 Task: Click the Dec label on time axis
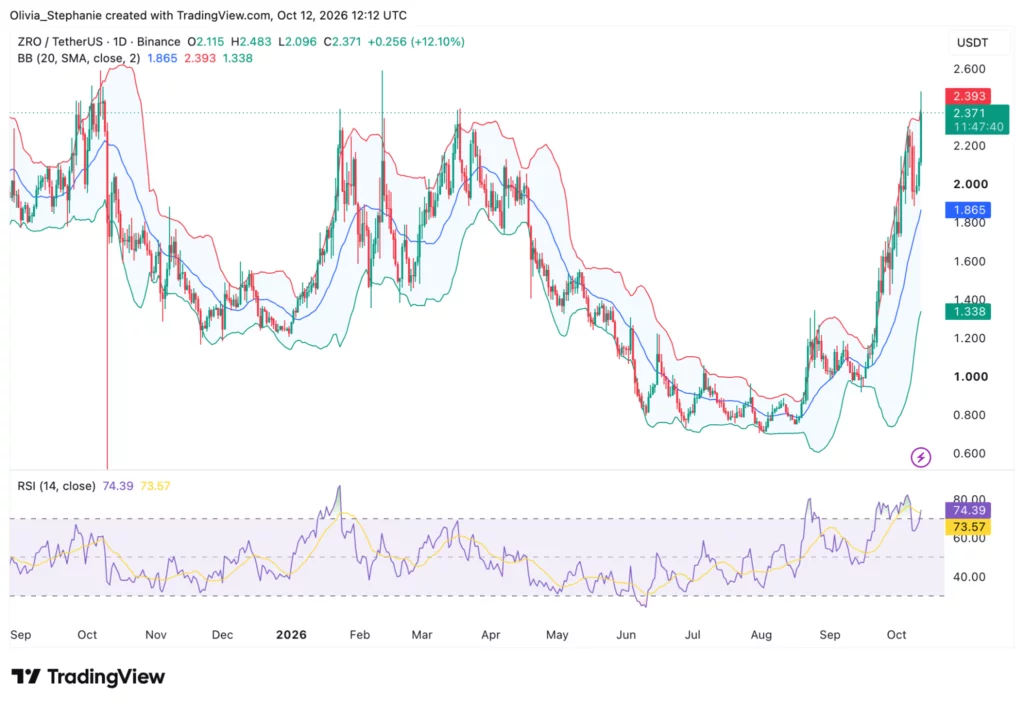[x=222, y=635]
